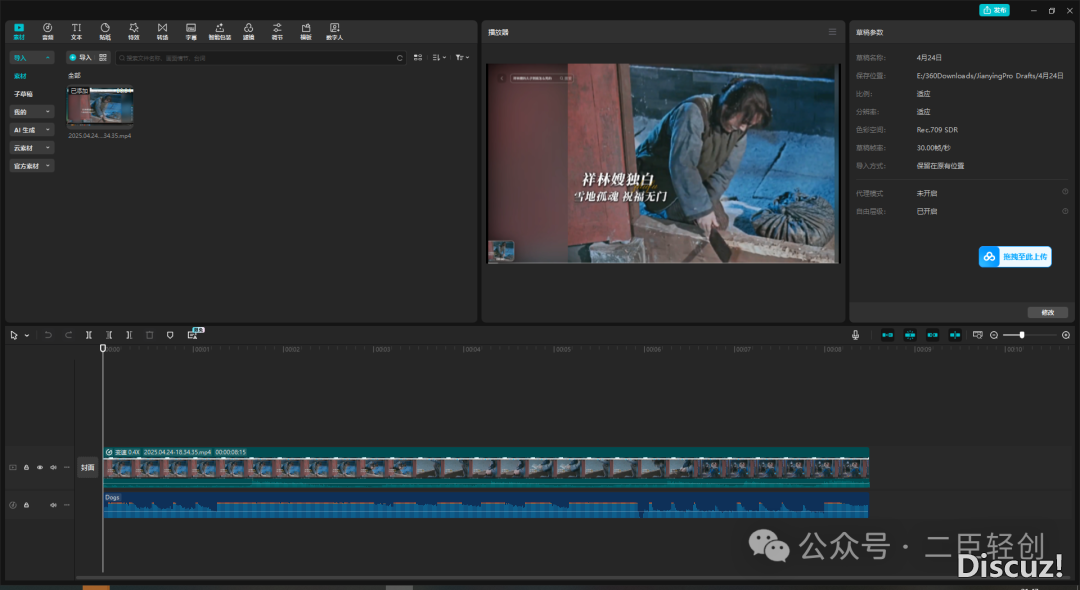Select the 2025.04.24 mp4 media thumbnail

coord(100,107)
